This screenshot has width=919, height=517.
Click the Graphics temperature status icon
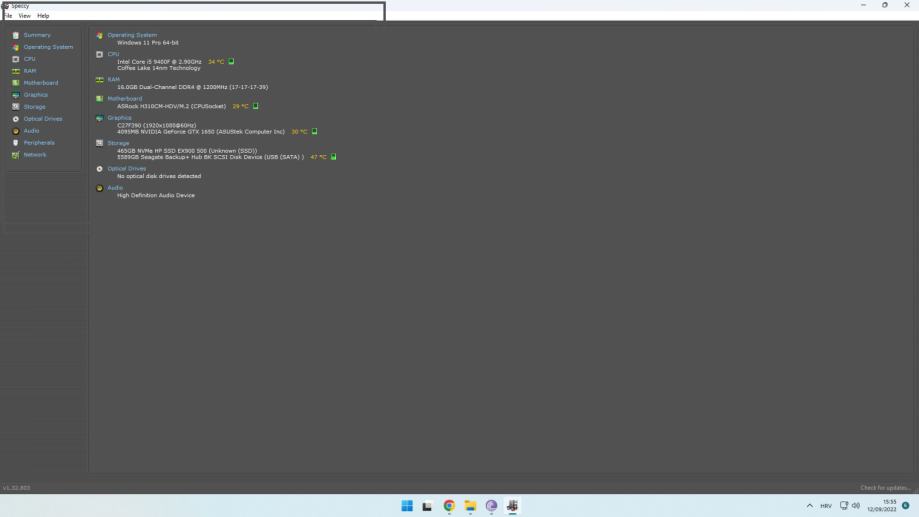coord(314,131)
